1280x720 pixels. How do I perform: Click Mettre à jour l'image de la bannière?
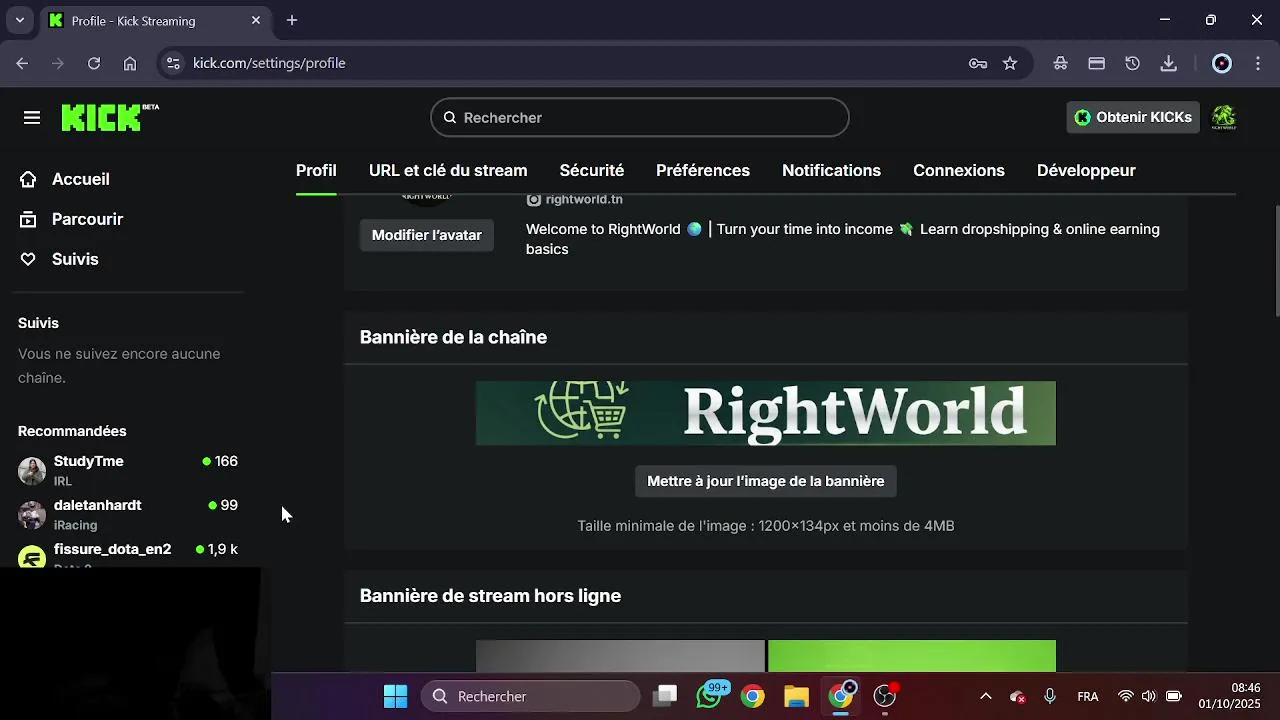766,481
